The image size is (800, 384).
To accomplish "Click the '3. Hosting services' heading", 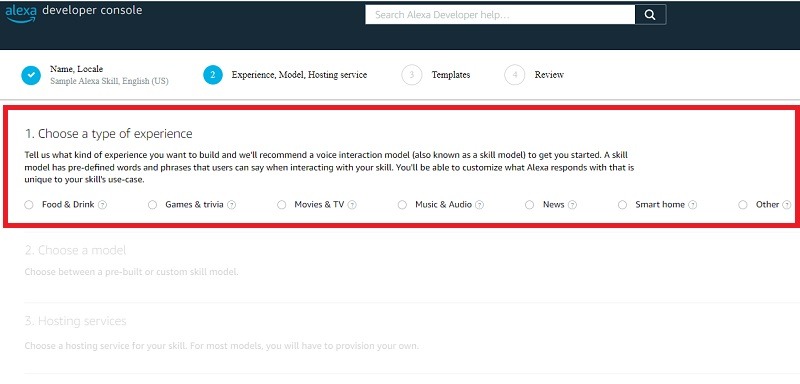I will [76, 321].
